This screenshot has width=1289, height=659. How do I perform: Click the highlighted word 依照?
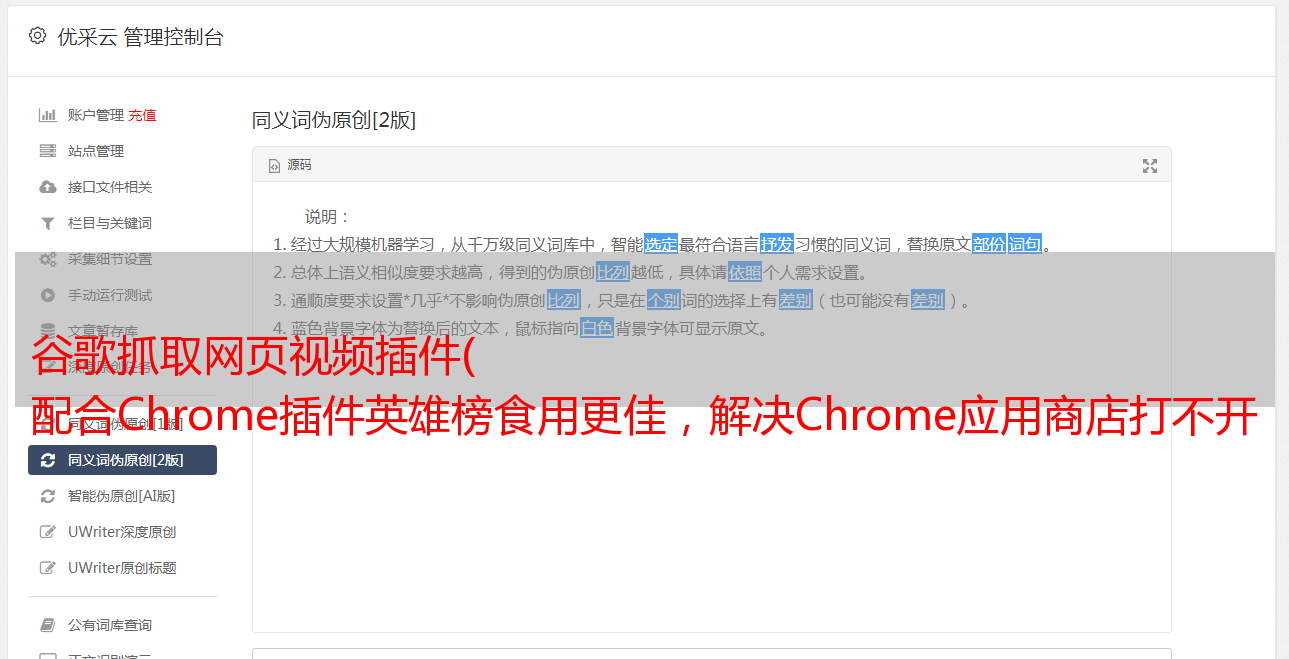coord(745,272)
